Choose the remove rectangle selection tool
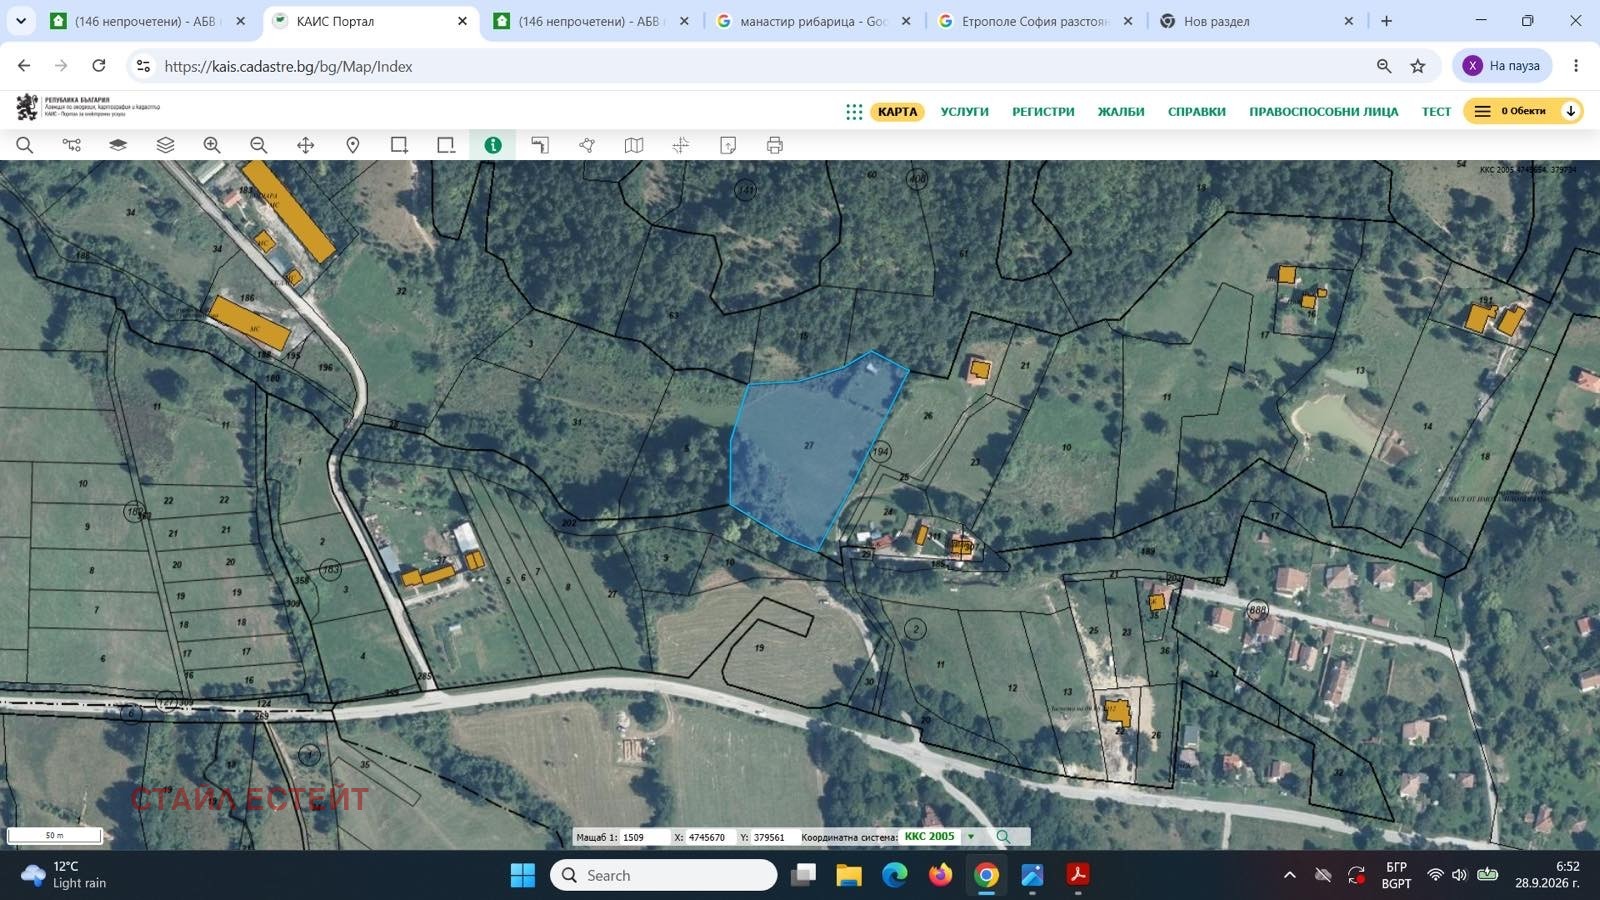Image resolution: width=1600 pixels, height=900 pixels. [x=446, y=145]
